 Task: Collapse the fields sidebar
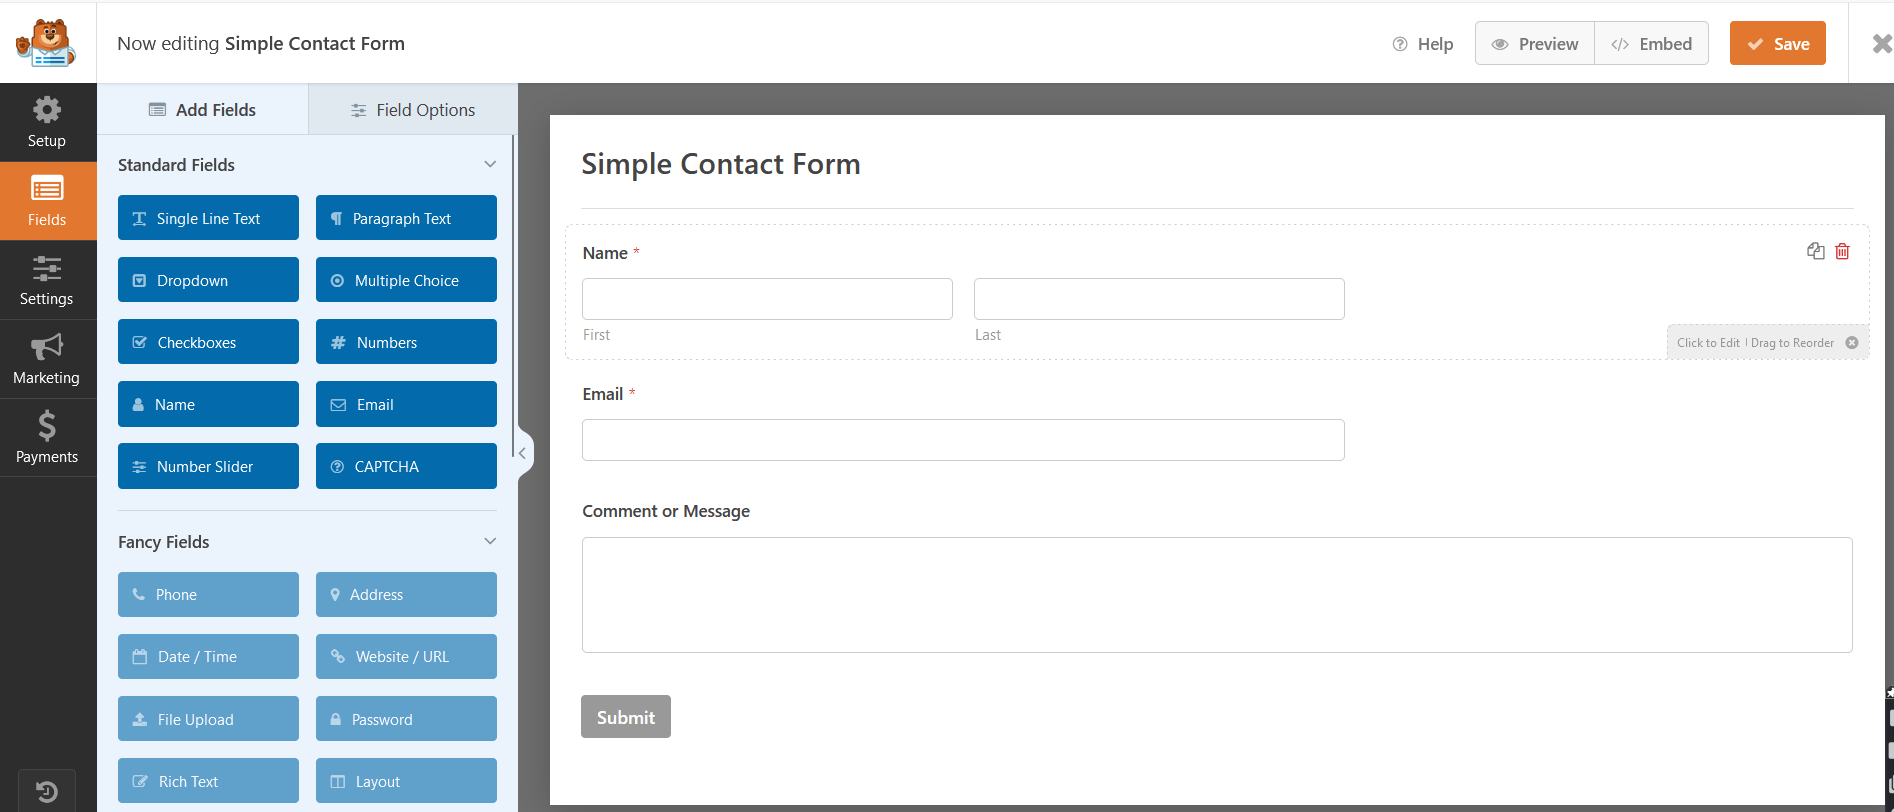pyautogui.click(x=523, y=452)
